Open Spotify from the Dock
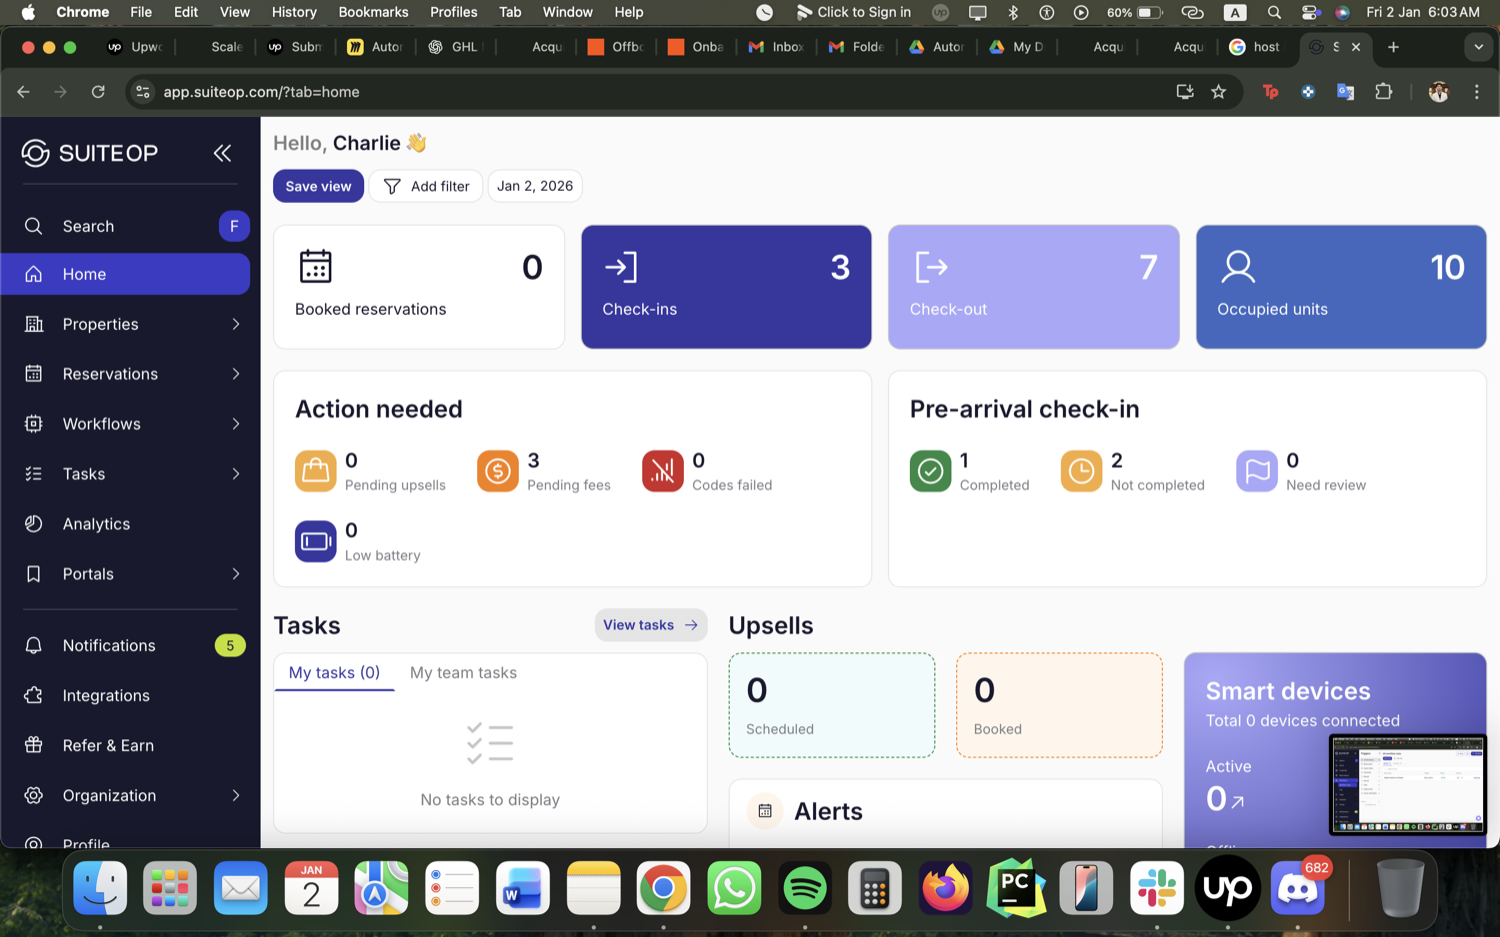Image resolution: width=1500 pixels, height=937 pixels. tap(805, 888)
